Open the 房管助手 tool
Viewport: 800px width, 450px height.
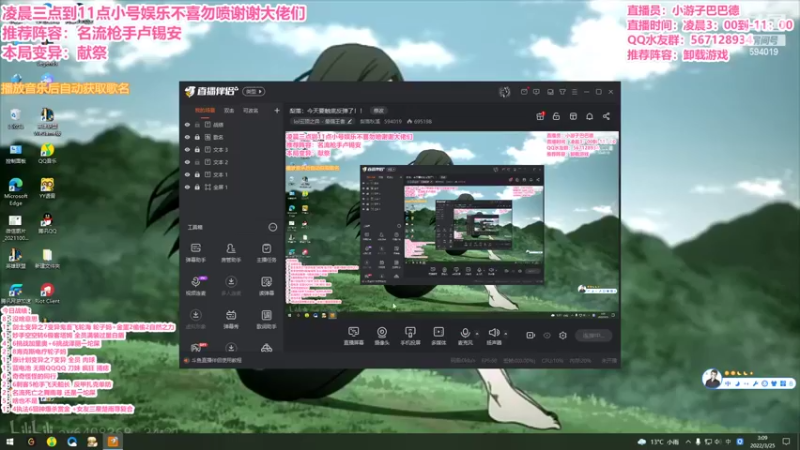231,253
